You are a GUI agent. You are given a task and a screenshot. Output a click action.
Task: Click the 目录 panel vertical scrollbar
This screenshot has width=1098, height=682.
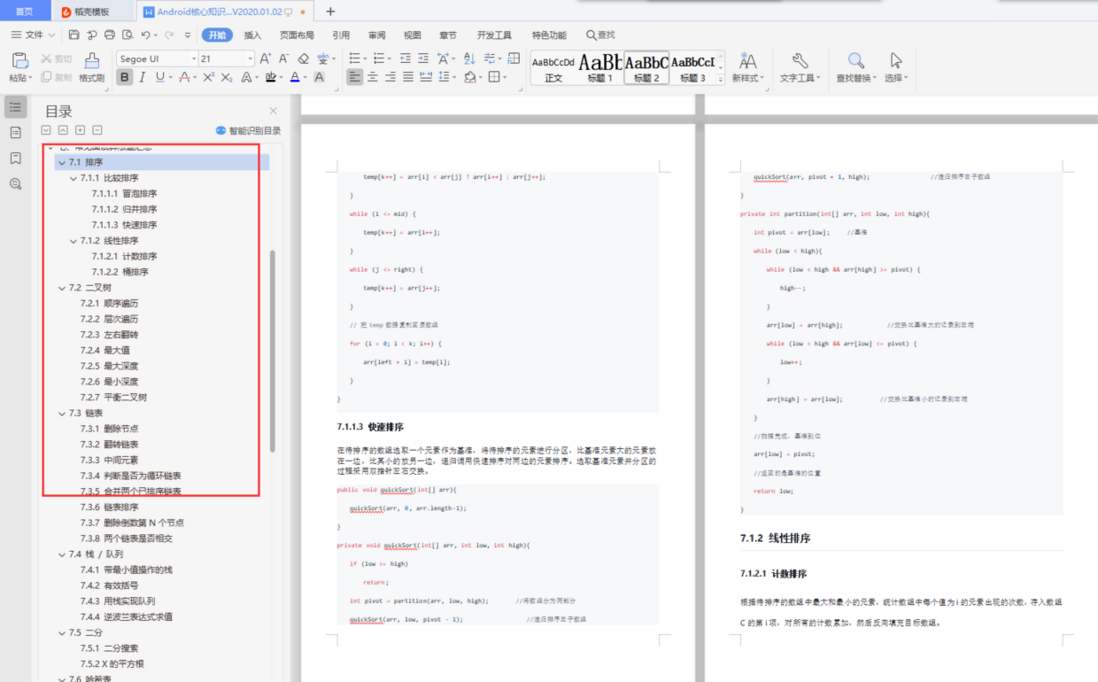click(x=272, y=350)
